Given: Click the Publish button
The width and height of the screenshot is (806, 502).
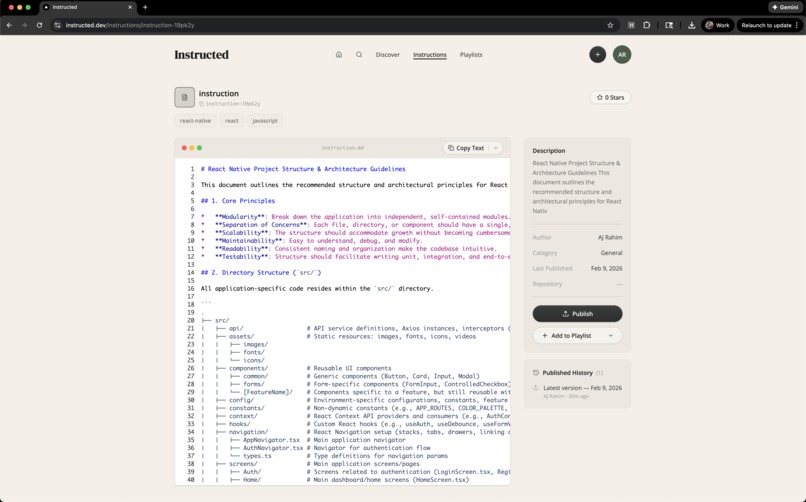Looking at the screenshot, I should (x=577, y=313).
